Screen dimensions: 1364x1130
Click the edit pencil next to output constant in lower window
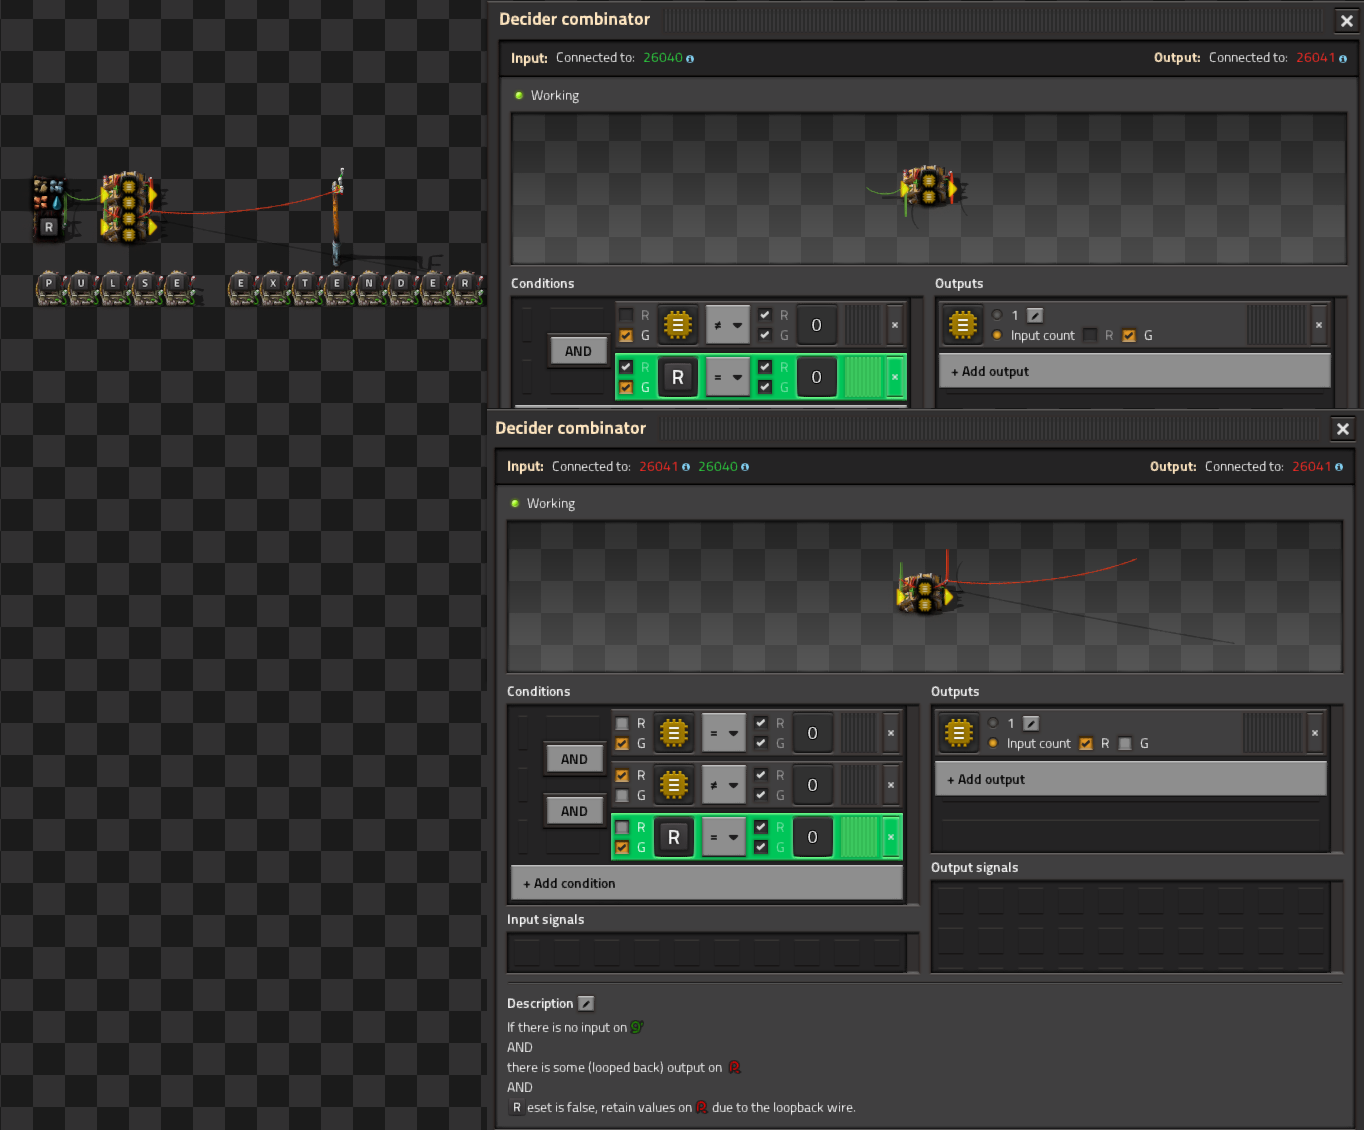(1031, 723)
